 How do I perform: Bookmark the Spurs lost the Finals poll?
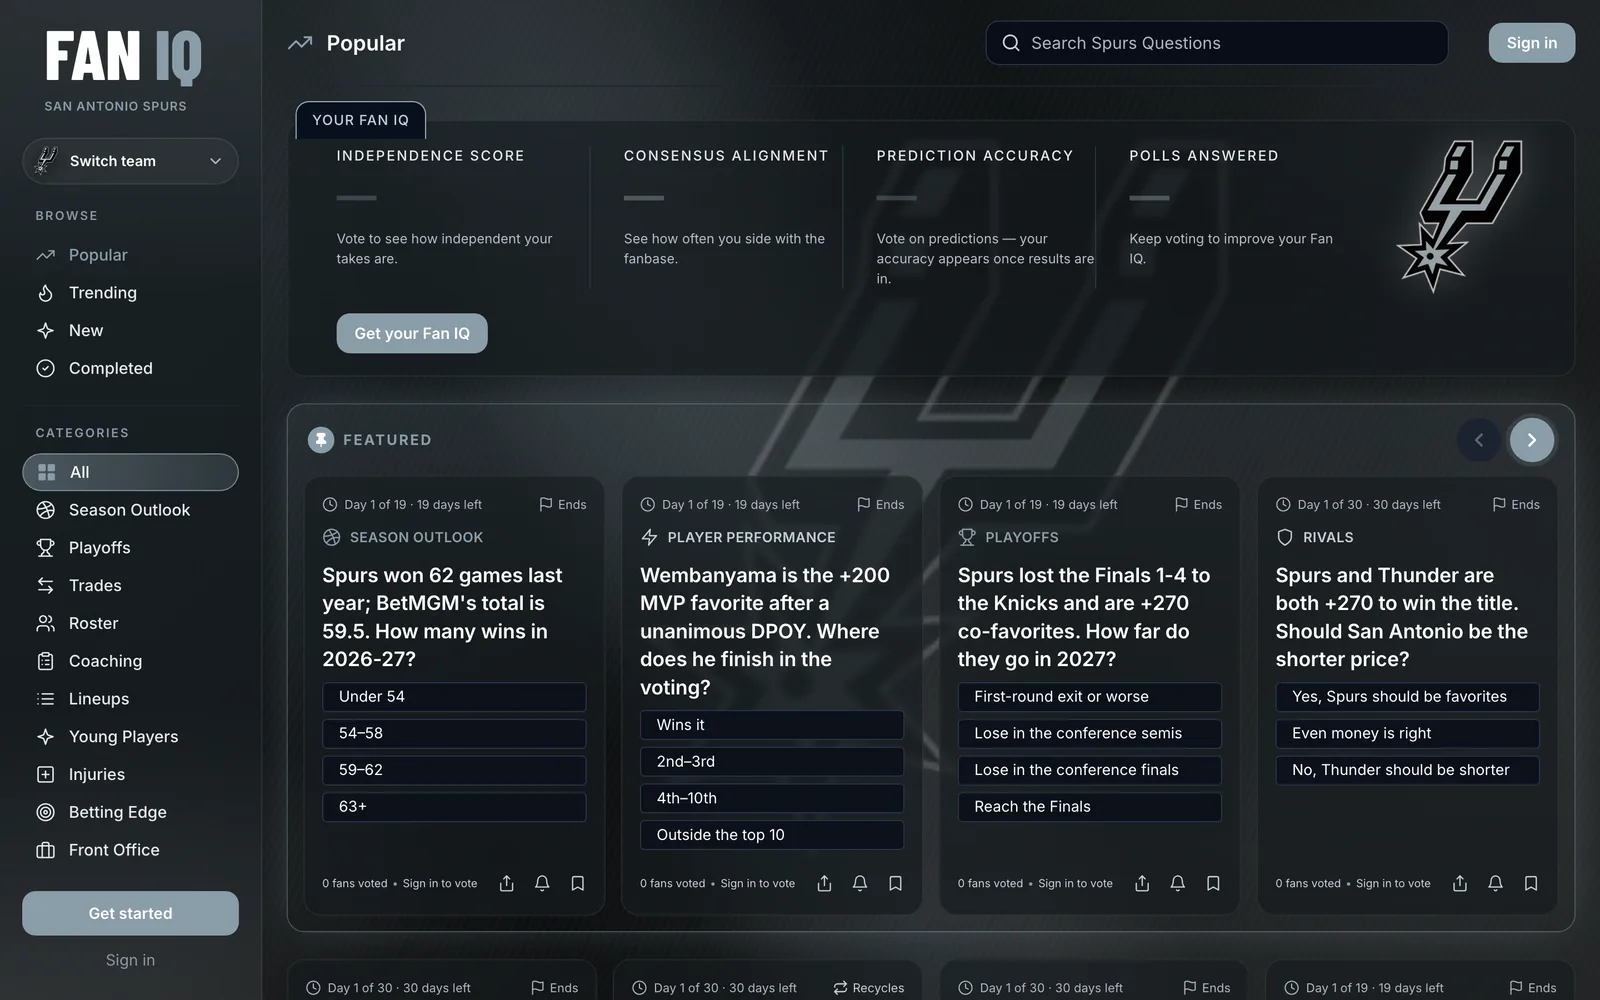(x=1213, y=883)
